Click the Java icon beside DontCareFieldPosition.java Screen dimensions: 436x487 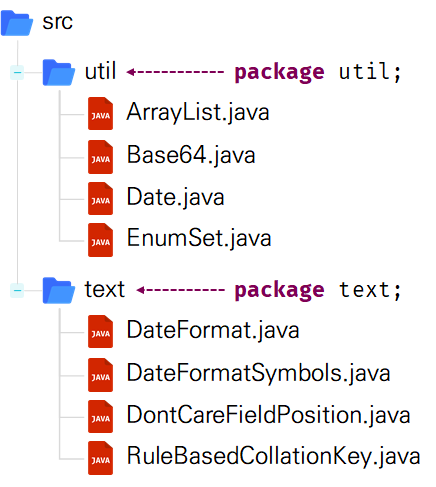(100, 416)
